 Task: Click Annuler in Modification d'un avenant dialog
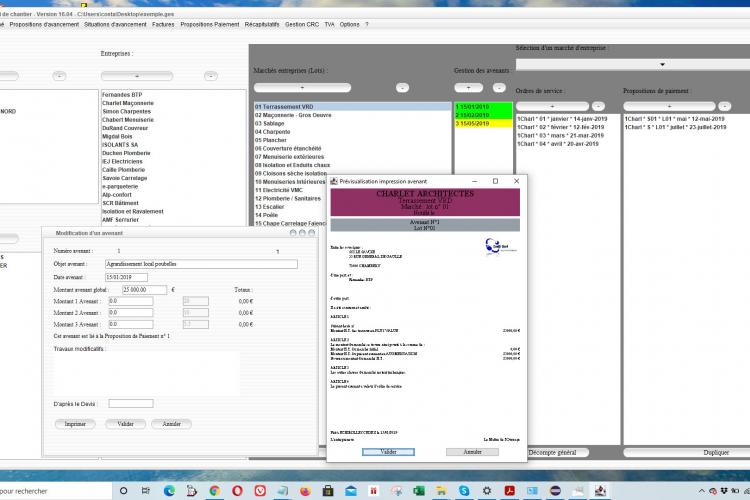171,424
